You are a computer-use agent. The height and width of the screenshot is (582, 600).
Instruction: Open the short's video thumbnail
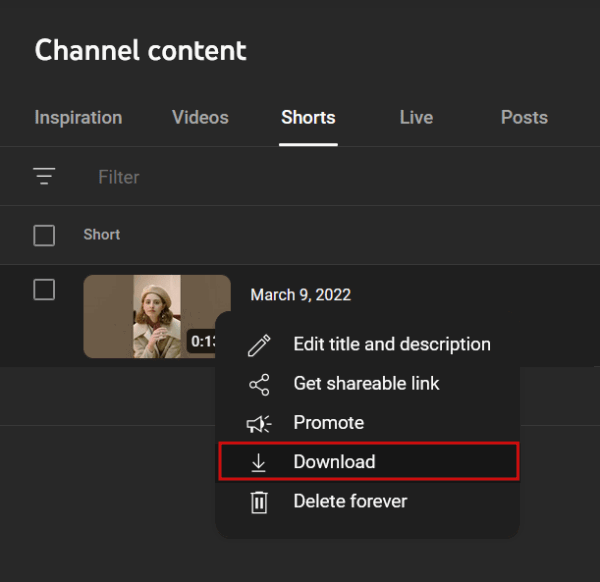157,316
